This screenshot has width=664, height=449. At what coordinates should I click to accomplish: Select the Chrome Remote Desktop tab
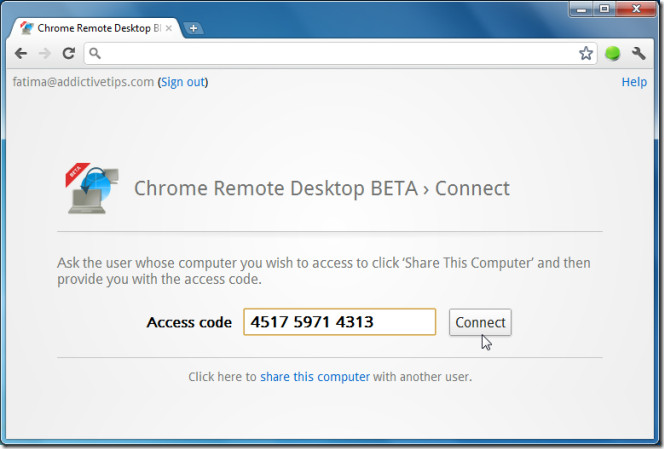(x=95, y=28)
